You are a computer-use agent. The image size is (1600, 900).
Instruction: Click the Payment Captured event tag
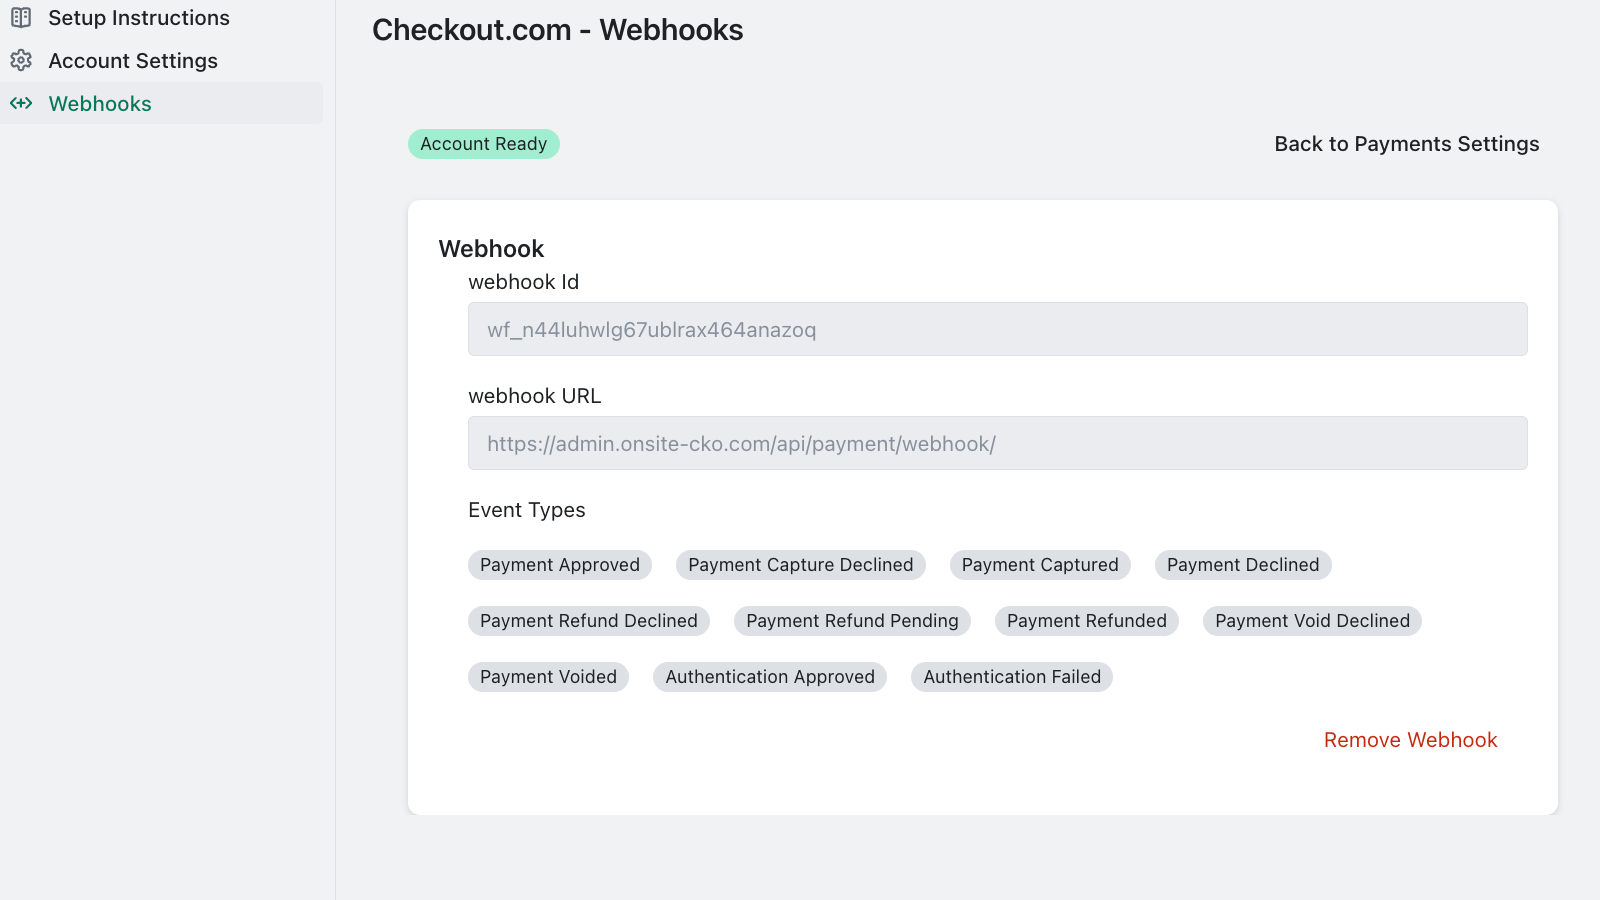pyautogui.click(x=1040, y=565)
